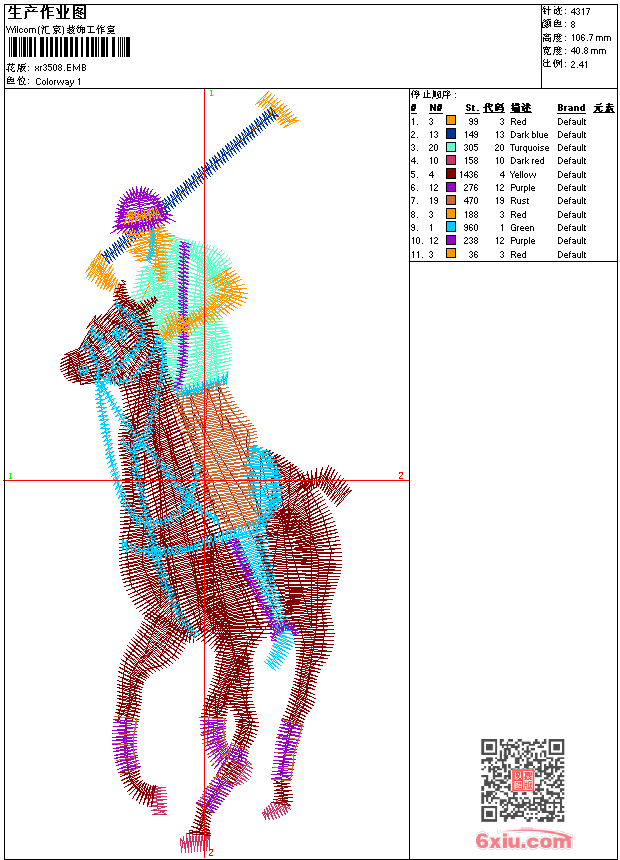The image size is (620, 860).
Task: Click the 'Default' brand in the Turquoise row
Action: [572, 148]
